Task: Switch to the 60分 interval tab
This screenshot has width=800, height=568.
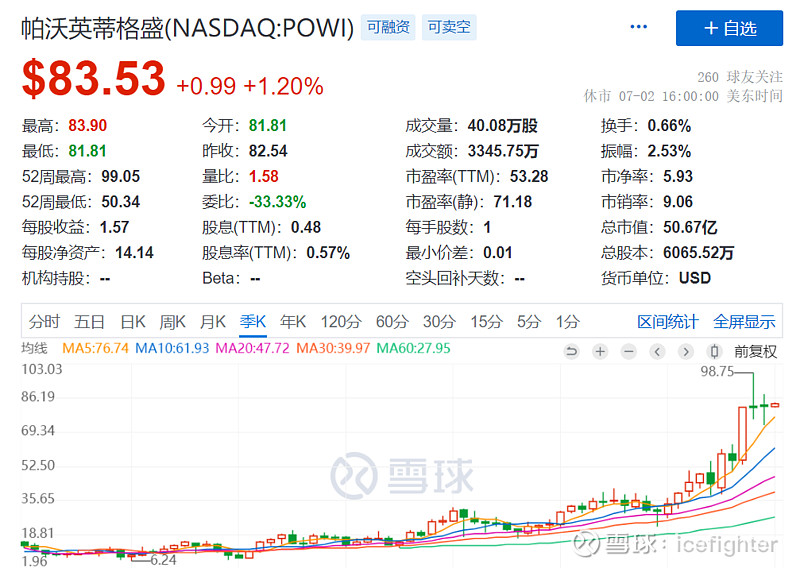Action: (392, 322)
